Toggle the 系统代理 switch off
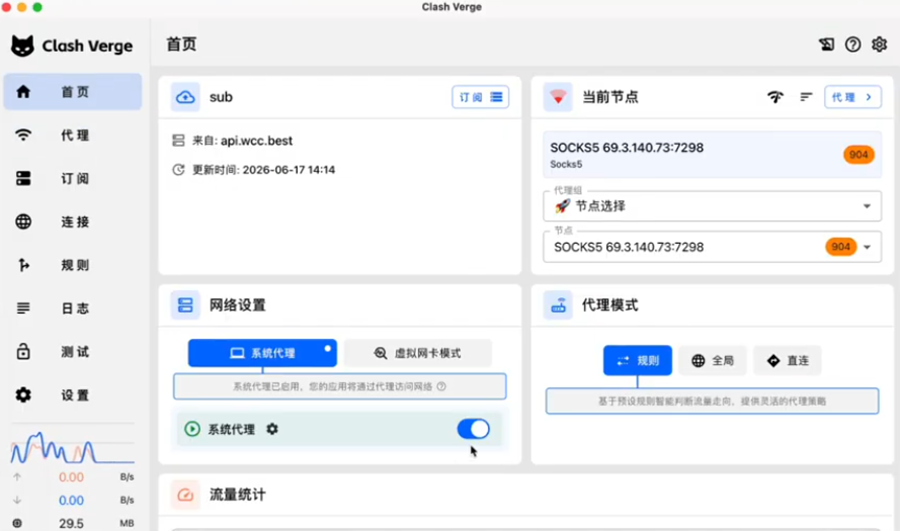The width and height of the screenshot is (900, 531). [x=474, y=429]
